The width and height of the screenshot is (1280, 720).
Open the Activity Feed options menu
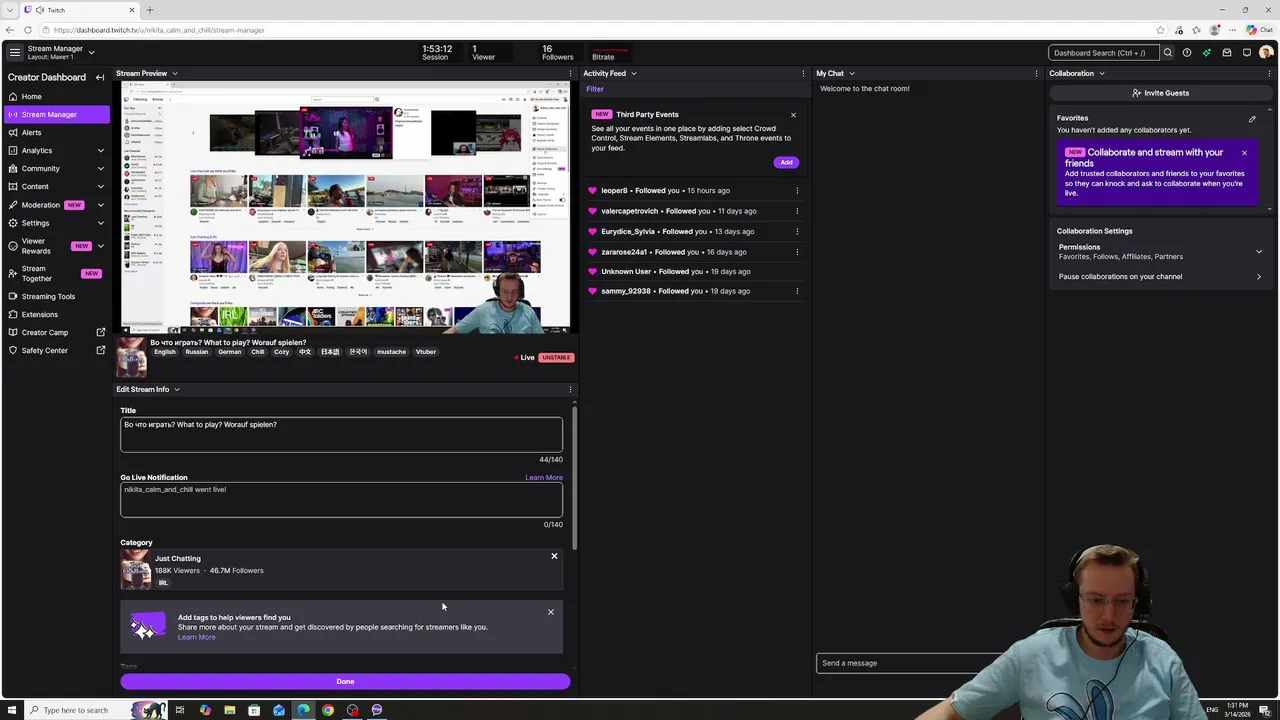coord(803,73)
